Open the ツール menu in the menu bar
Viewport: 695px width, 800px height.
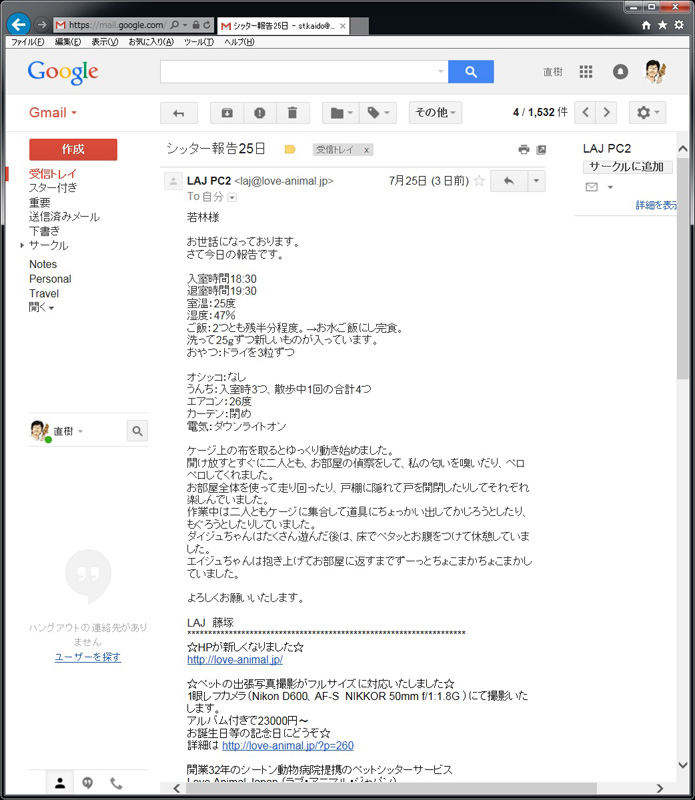pyautogui.click(x=198, y=42)
